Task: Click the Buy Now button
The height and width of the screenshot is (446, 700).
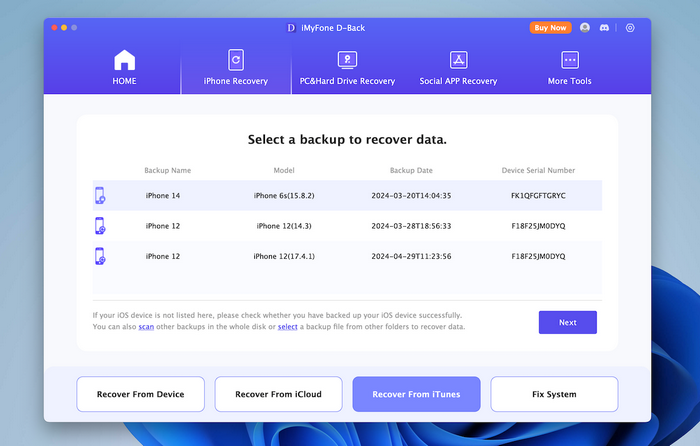Action: [550, 28]
